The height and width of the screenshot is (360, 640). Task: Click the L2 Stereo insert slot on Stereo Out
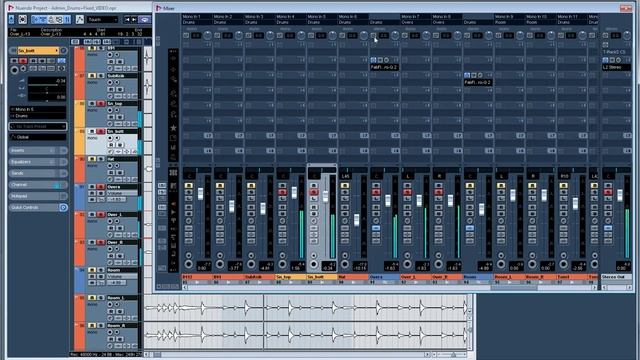coord(616,67)
